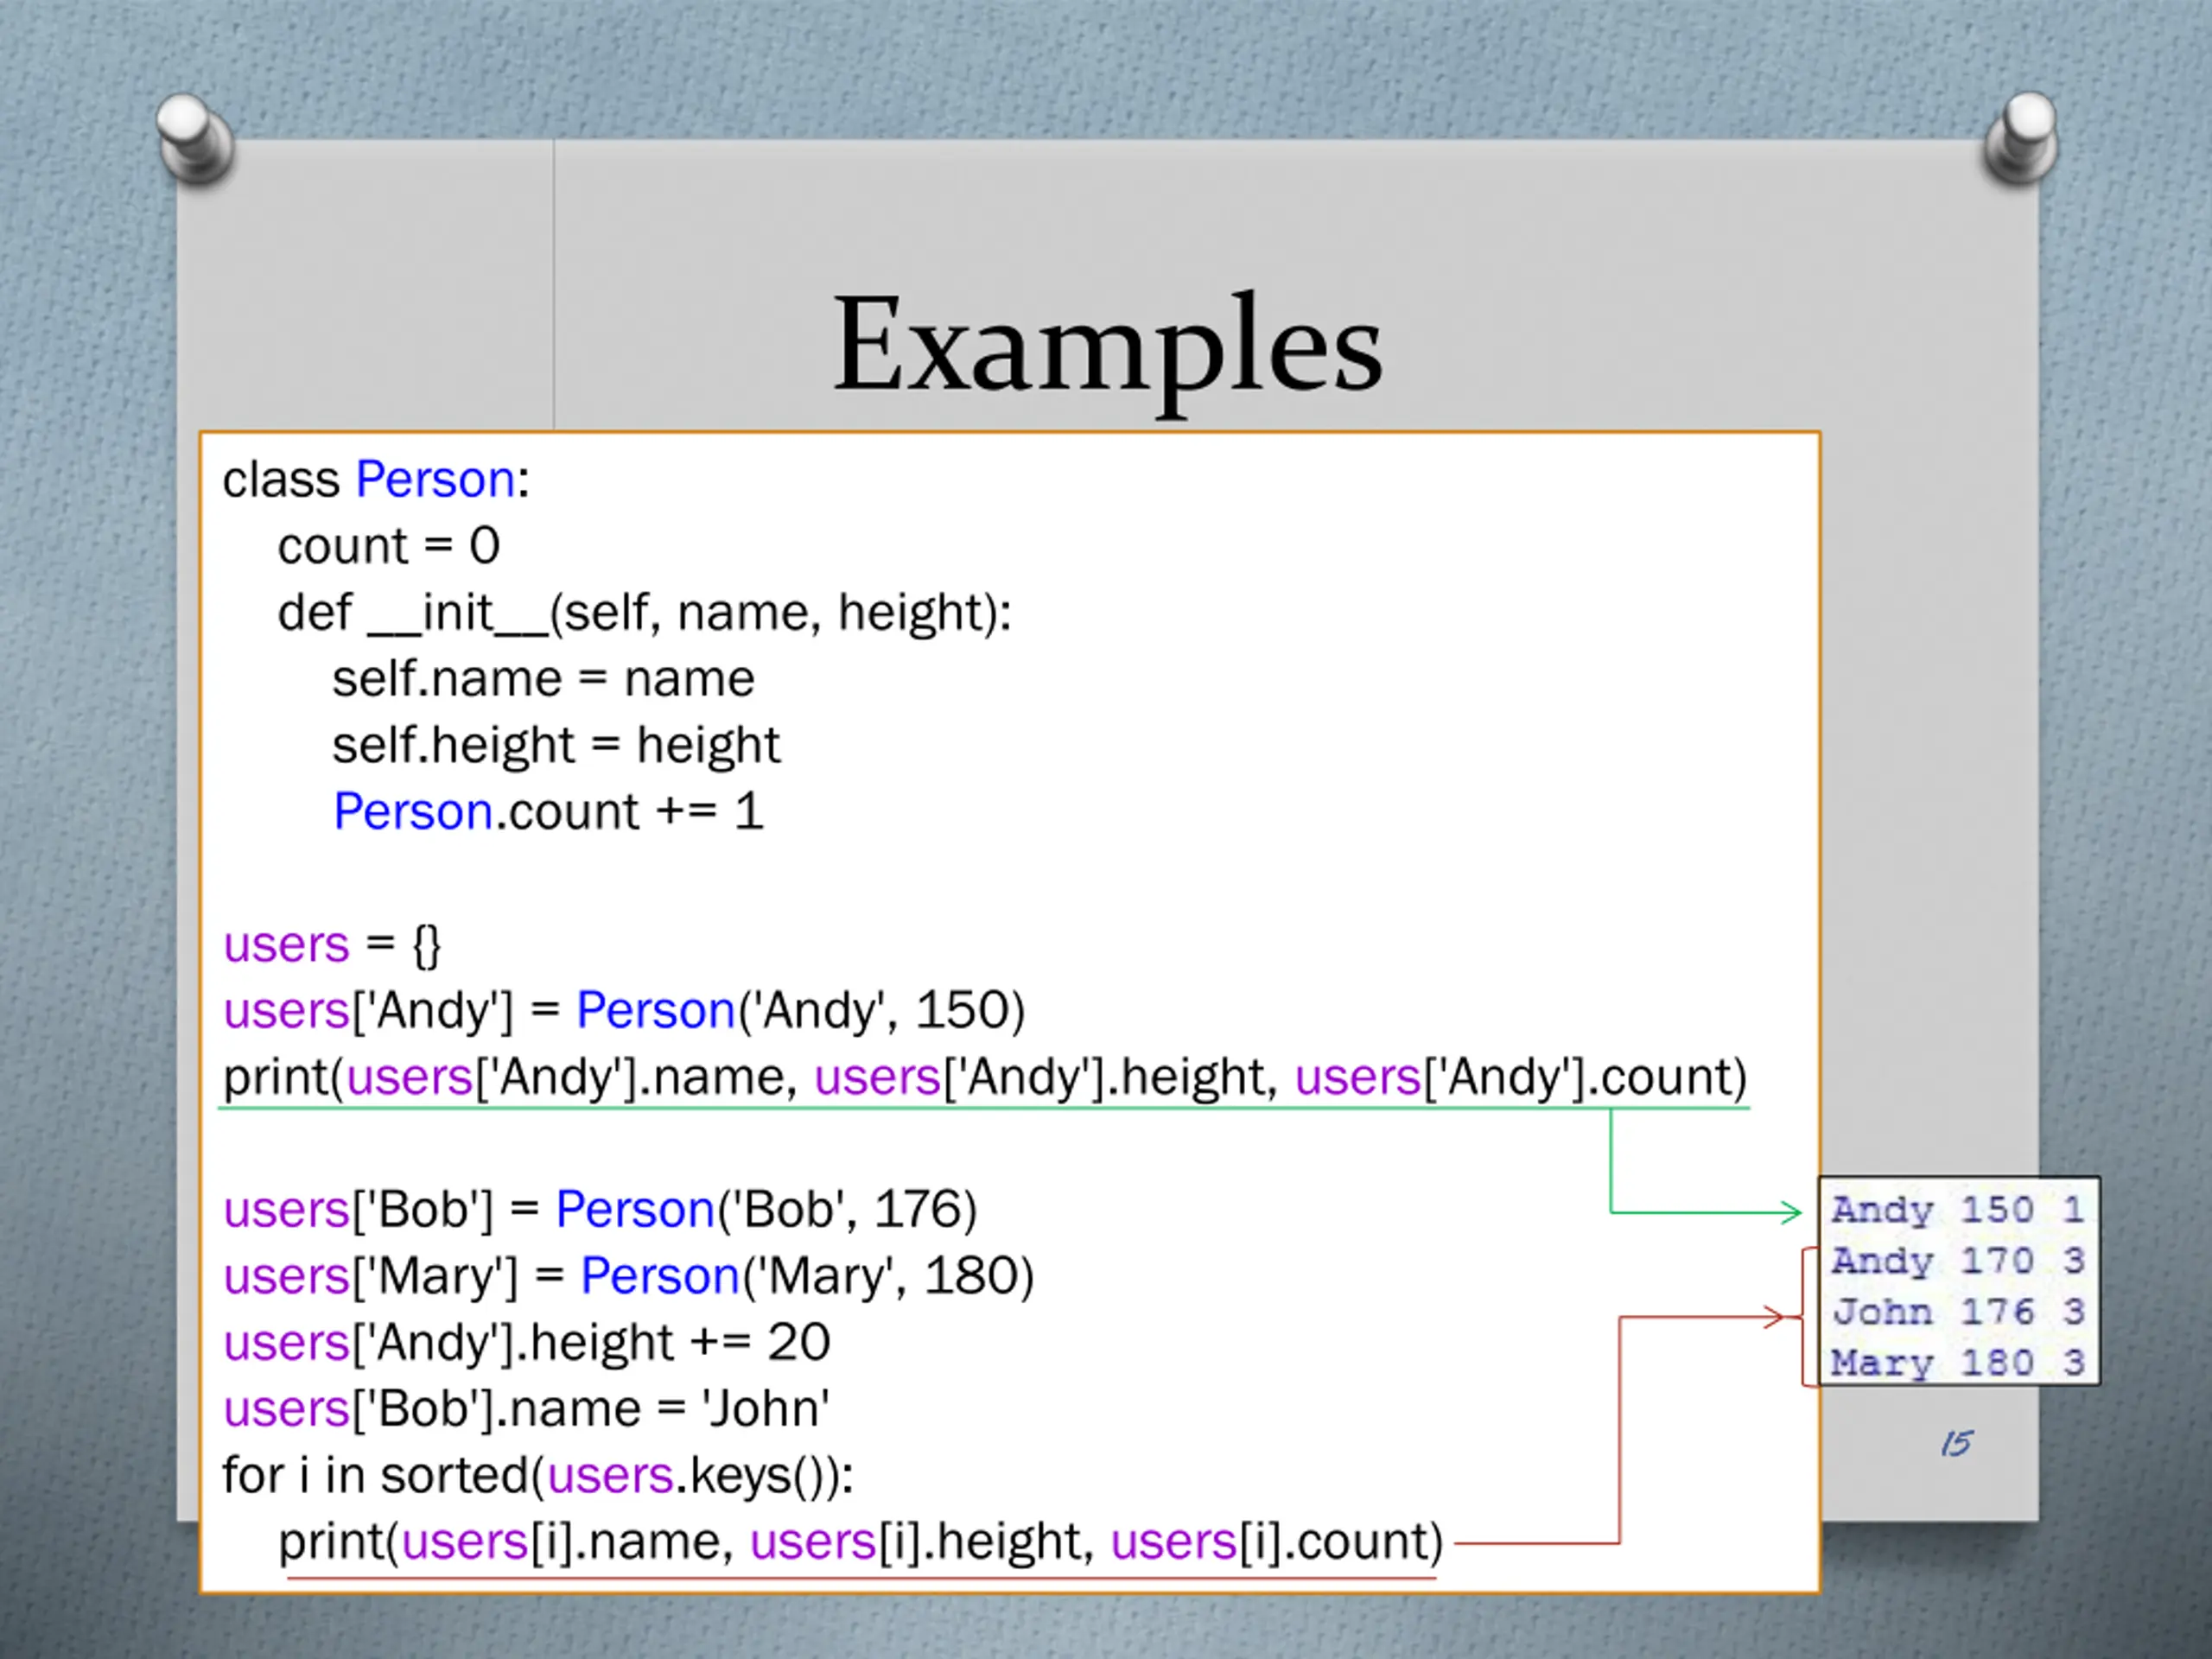The height and width of the screenshot is (1659, 2212).
Task: Click the line creating Person('Bob', 176)
Action: coord(600,1210)
